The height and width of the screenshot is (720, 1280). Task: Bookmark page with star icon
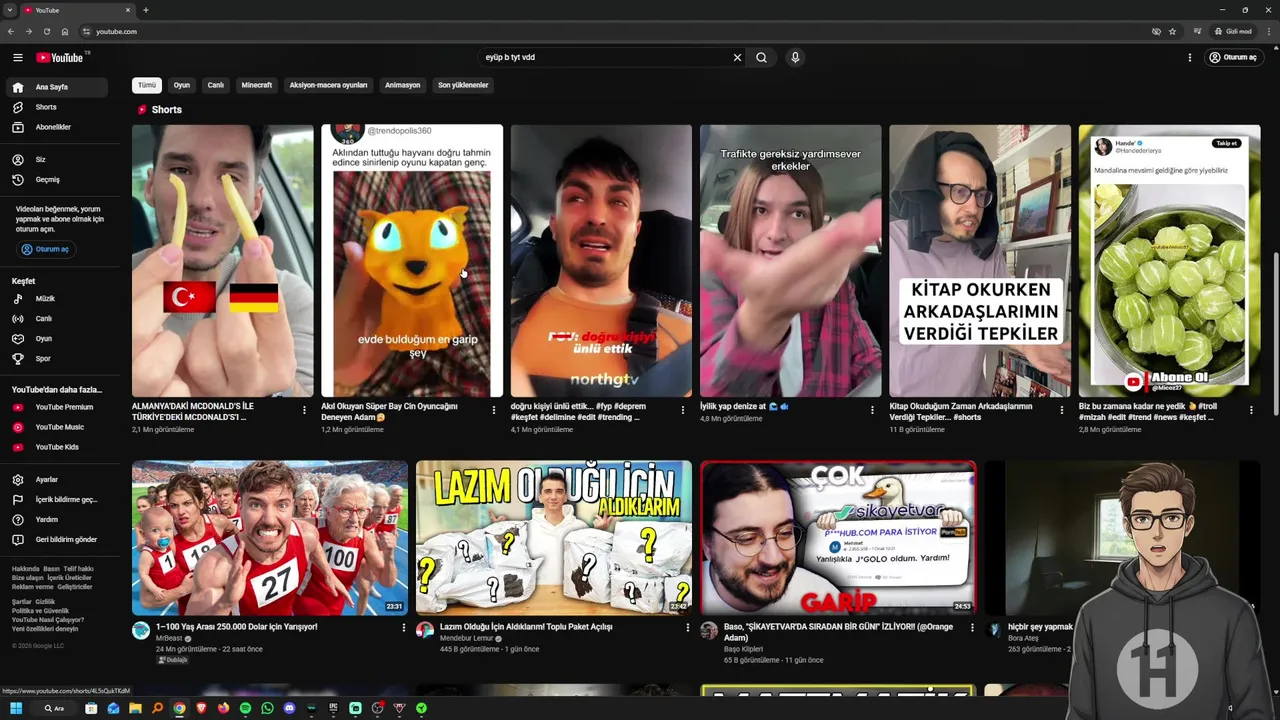1172,31
